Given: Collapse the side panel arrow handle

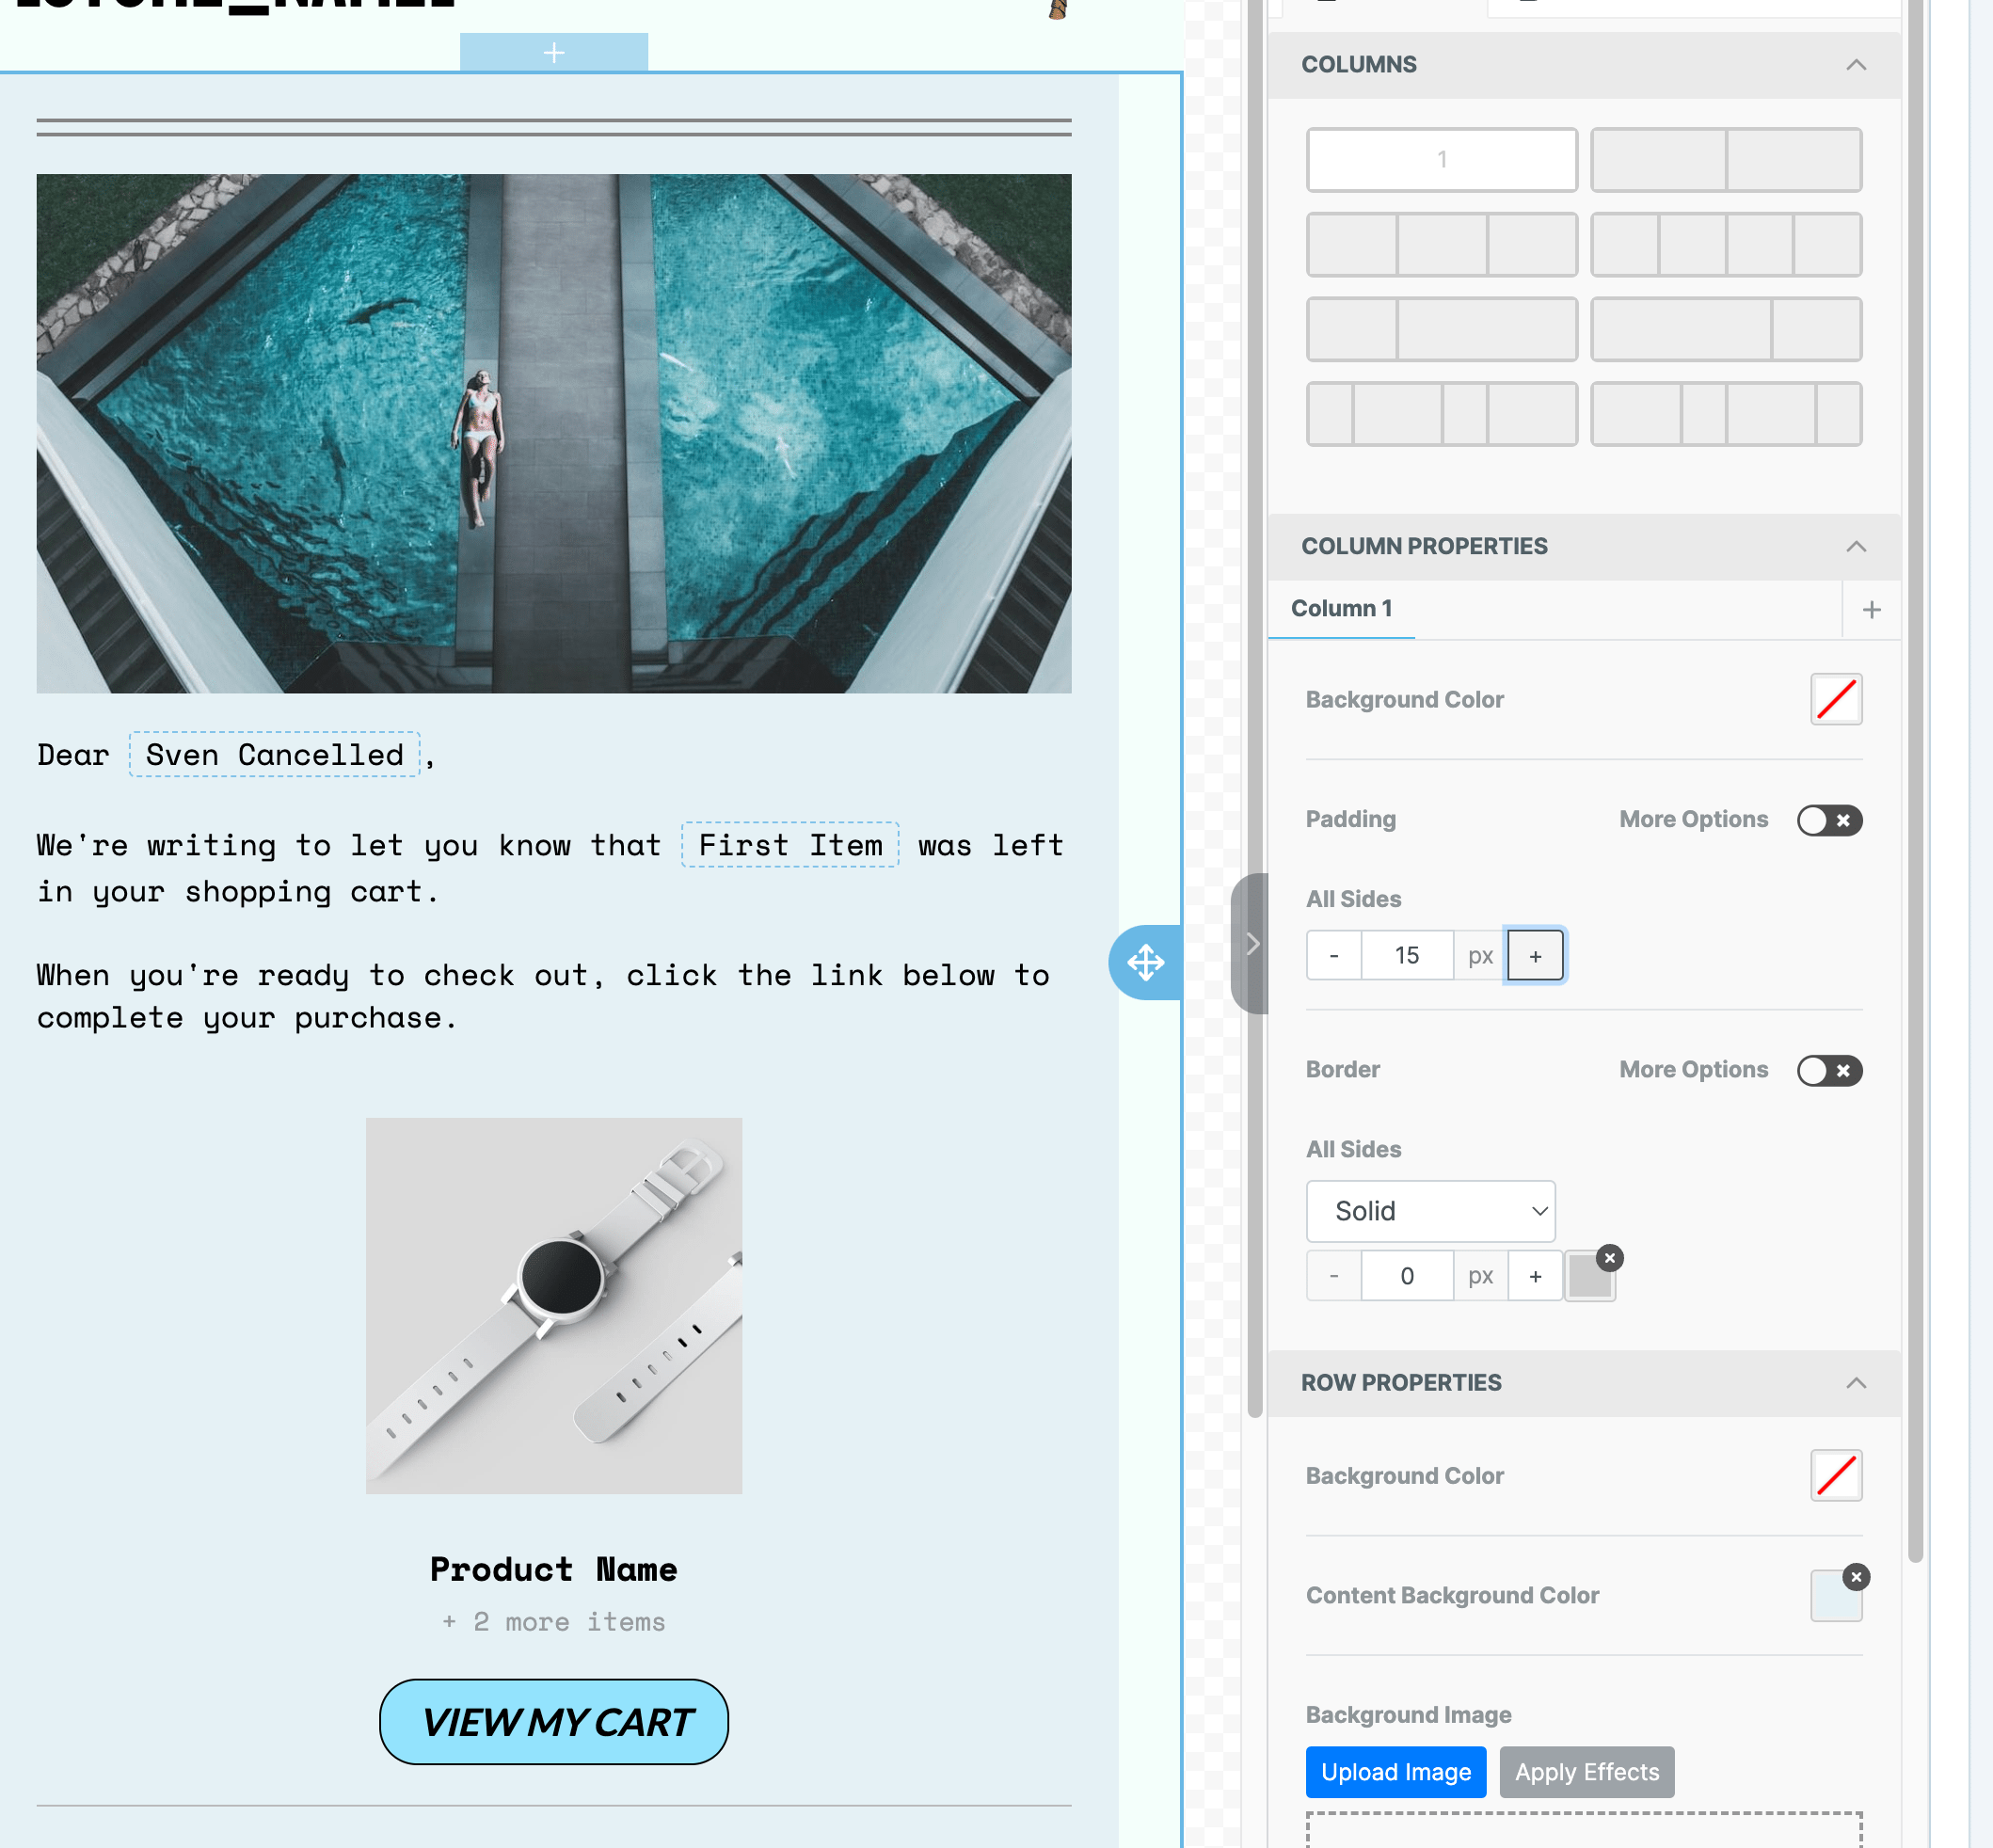Looking at the screenshot, I should (x=1251, y=943).
